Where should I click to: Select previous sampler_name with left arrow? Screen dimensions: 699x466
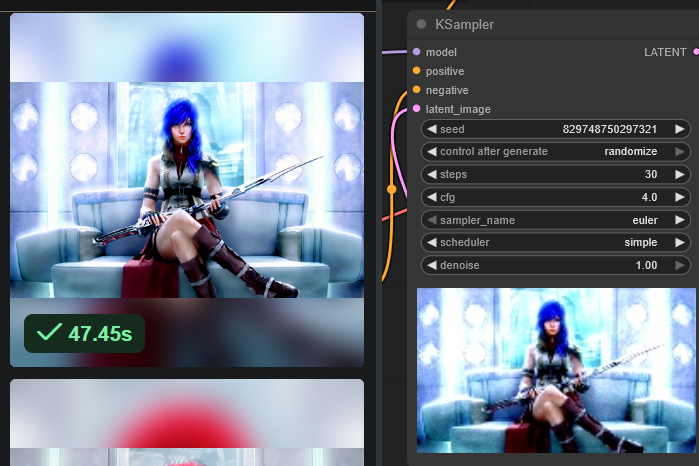click(432, 220)
